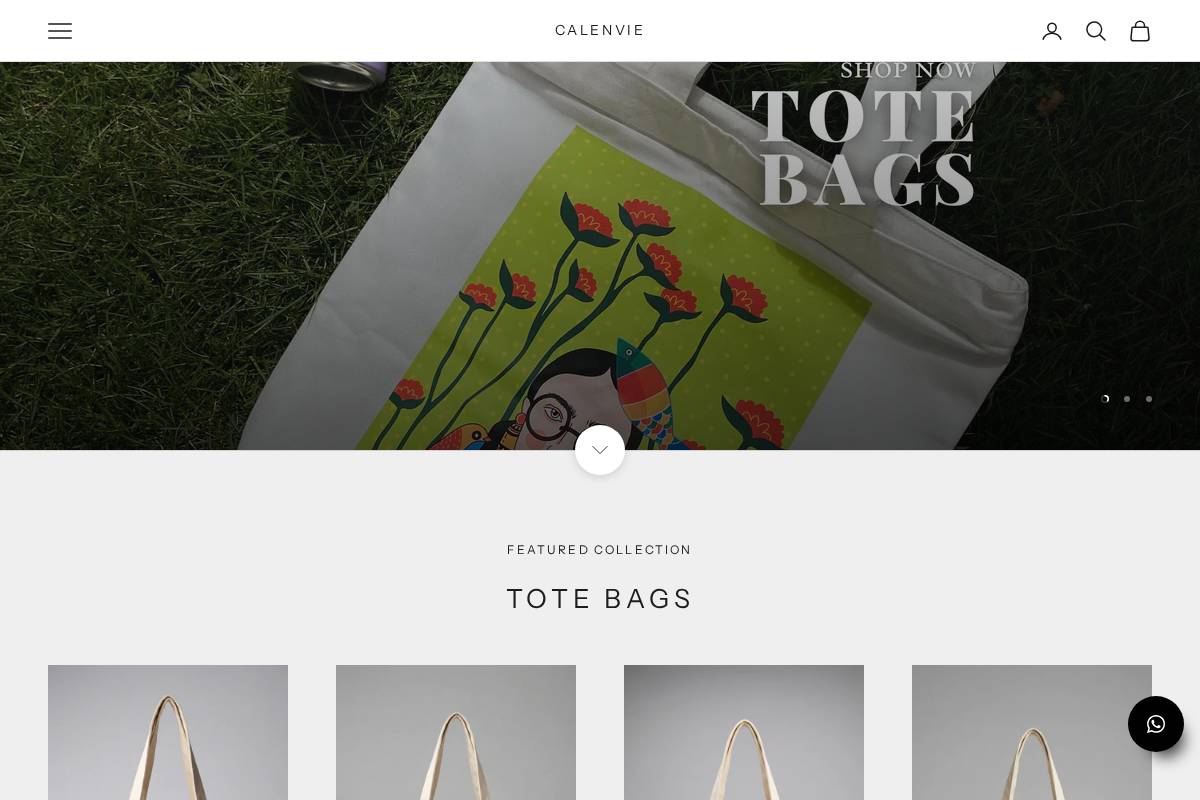1200x800 pixels.
Task: Click the large BAGS word on banner
Action: pyautogui.click(x=867, y=180)
